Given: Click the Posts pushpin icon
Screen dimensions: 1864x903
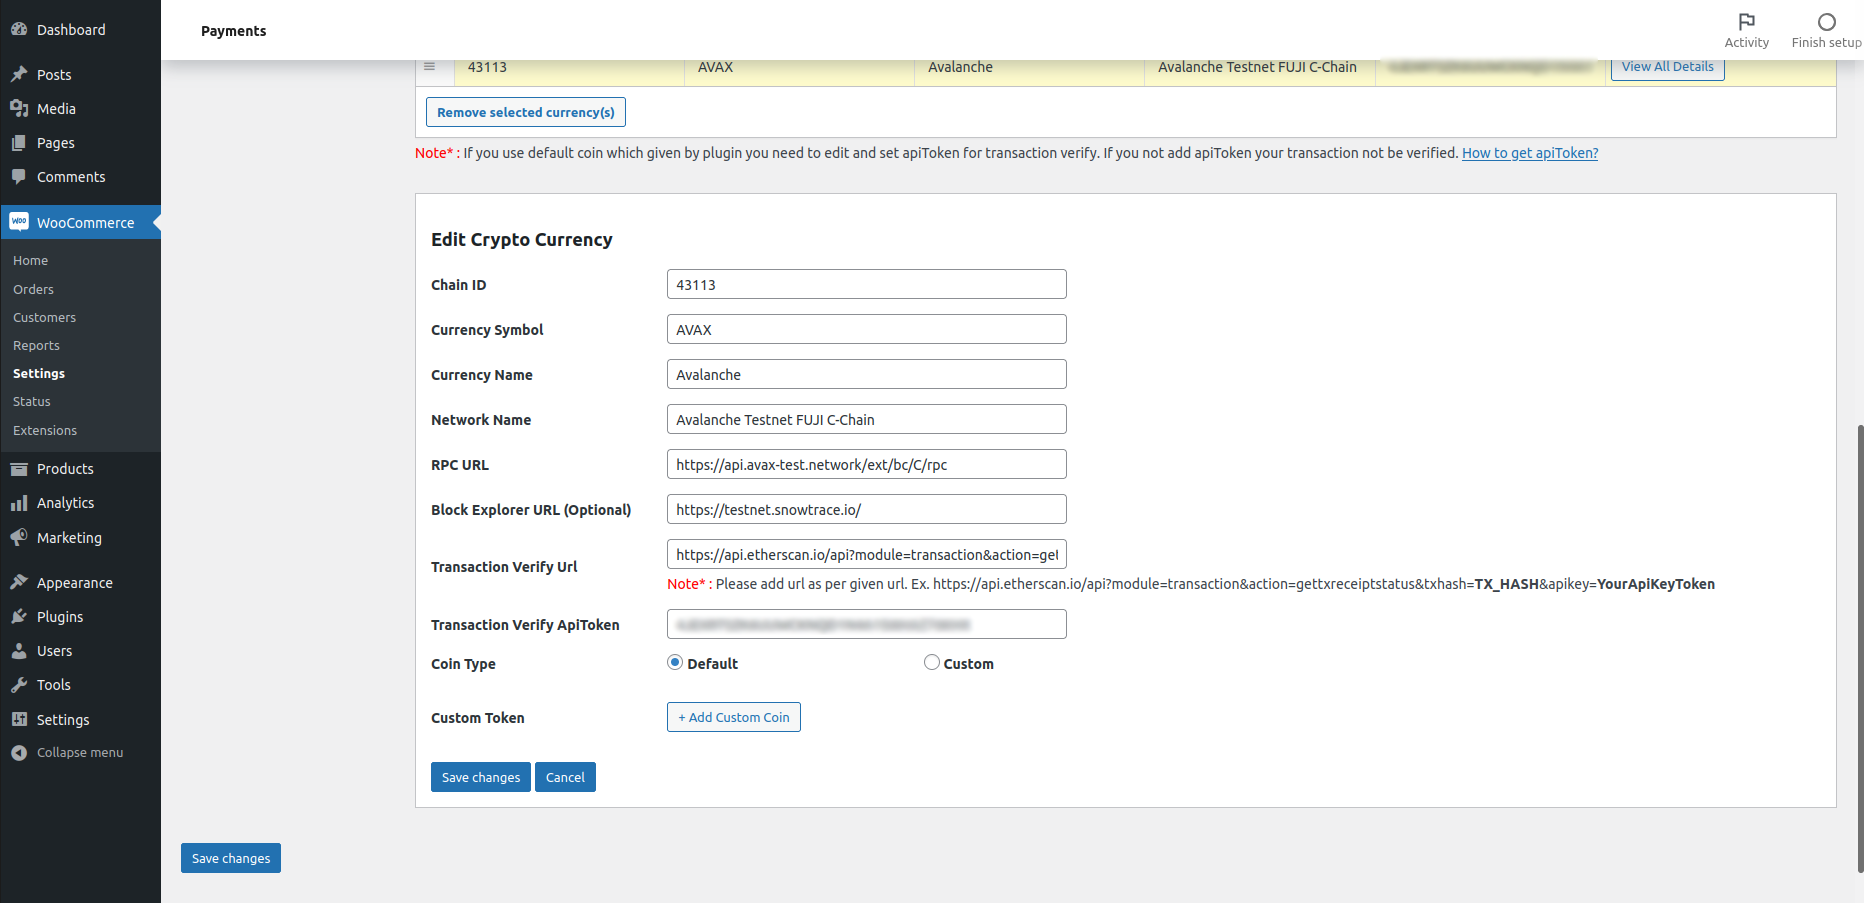Looking at the screenshot, I should coord(19,75).
